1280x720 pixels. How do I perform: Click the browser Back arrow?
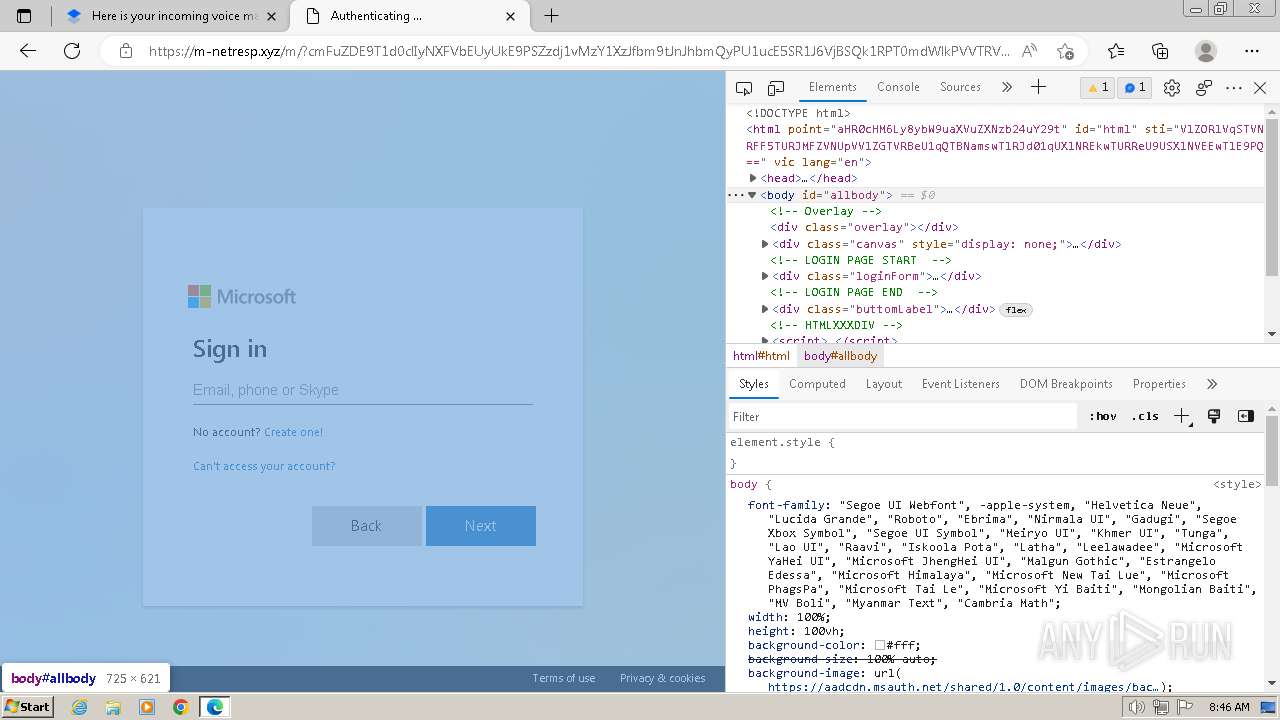pyautogui.click(x=28, y=51)
